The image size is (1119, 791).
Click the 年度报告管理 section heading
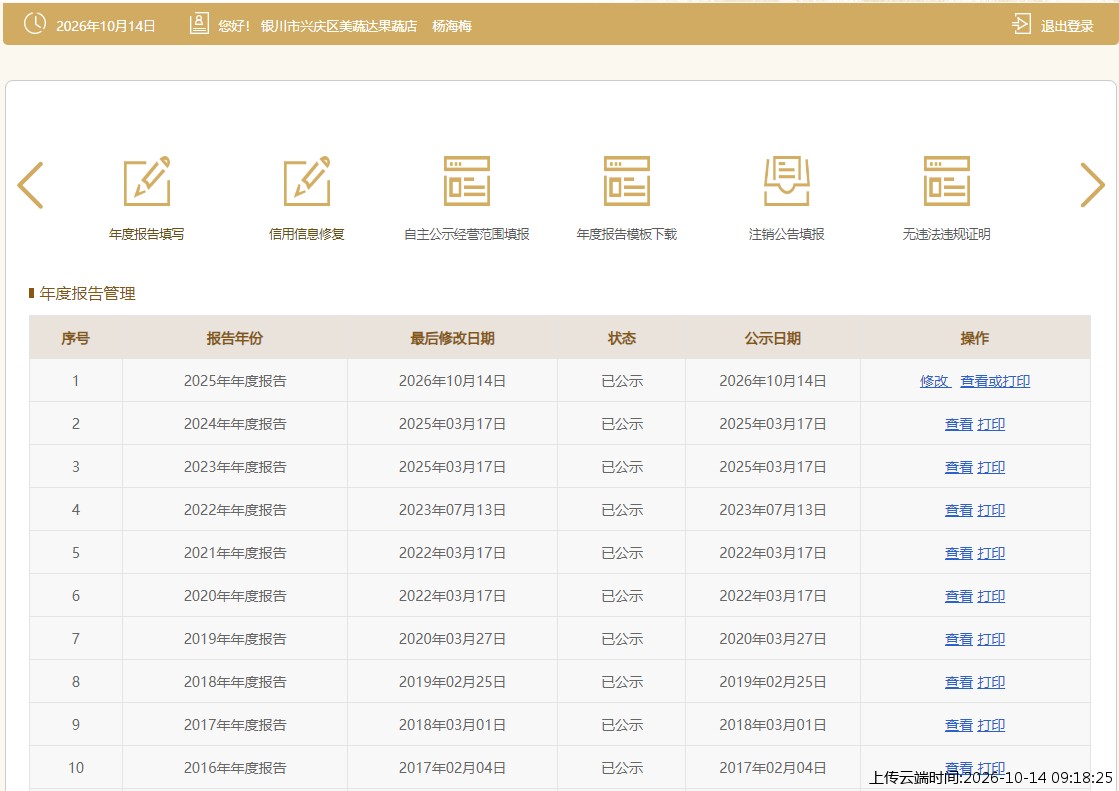pos(87,293)
